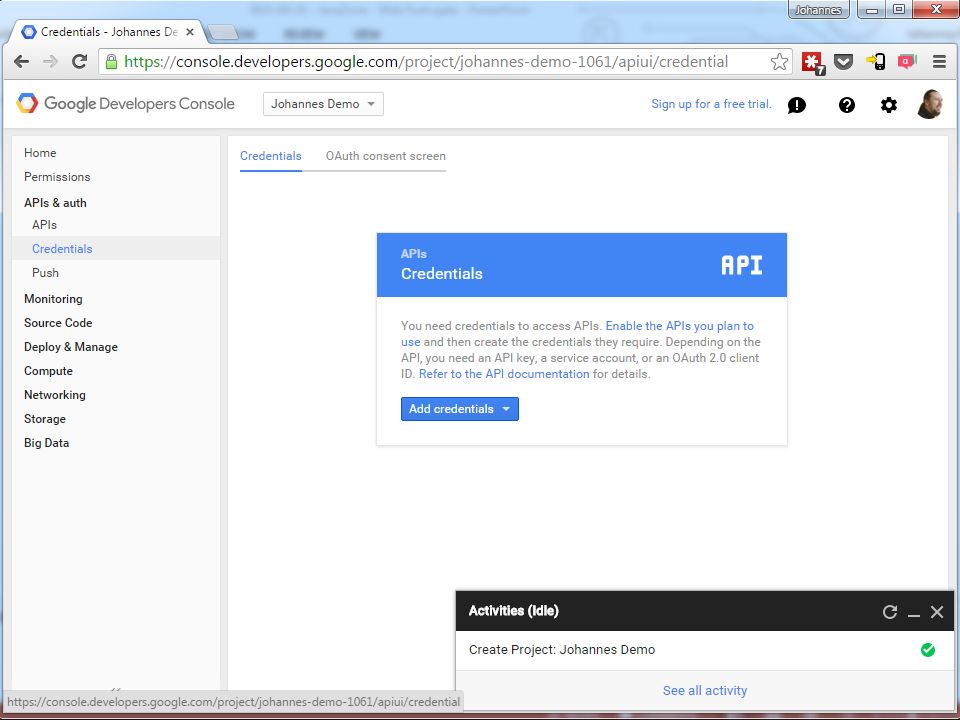Click the user profile avatar
The image size is (960, 720).
click(929, 104)
